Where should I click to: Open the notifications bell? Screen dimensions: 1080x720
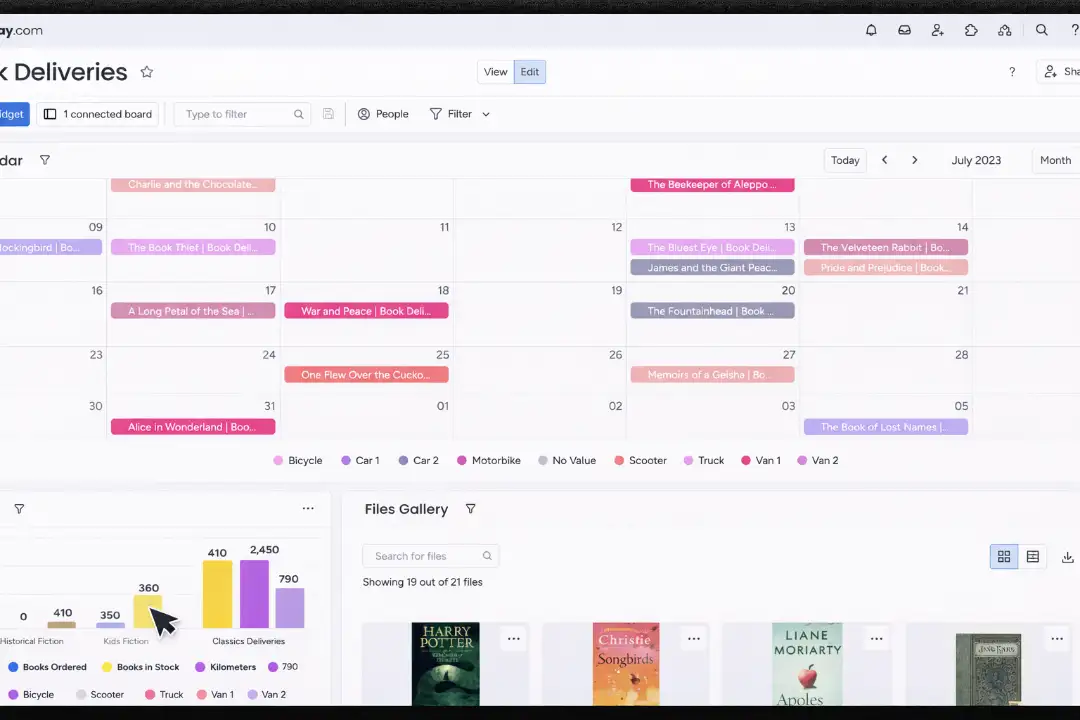[x=871, y=30]
